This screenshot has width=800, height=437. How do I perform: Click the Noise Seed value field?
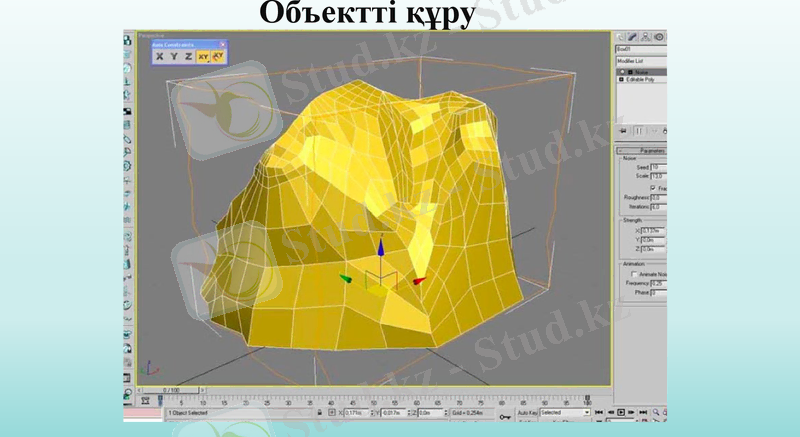click(x=659, y=167)
